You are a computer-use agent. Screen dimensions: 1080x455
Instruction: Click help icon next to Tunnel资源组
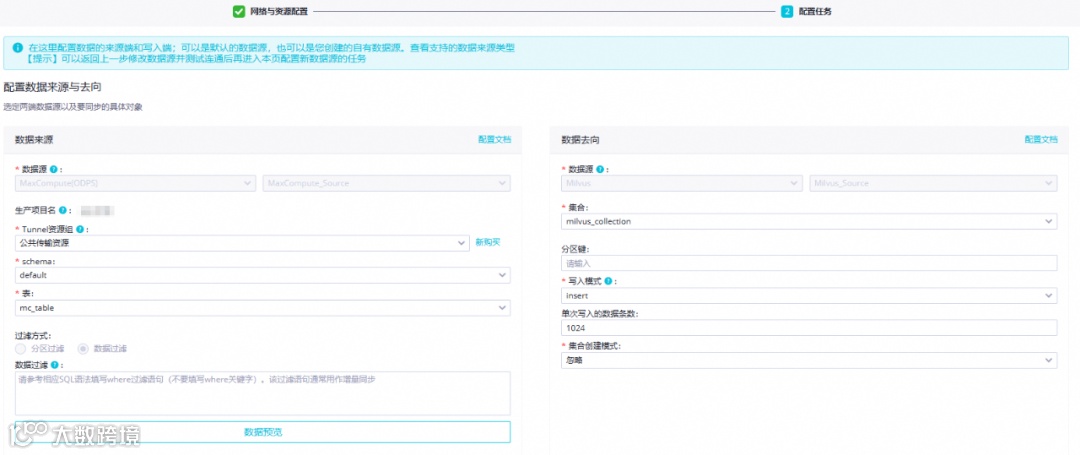(x=80, y=229)
